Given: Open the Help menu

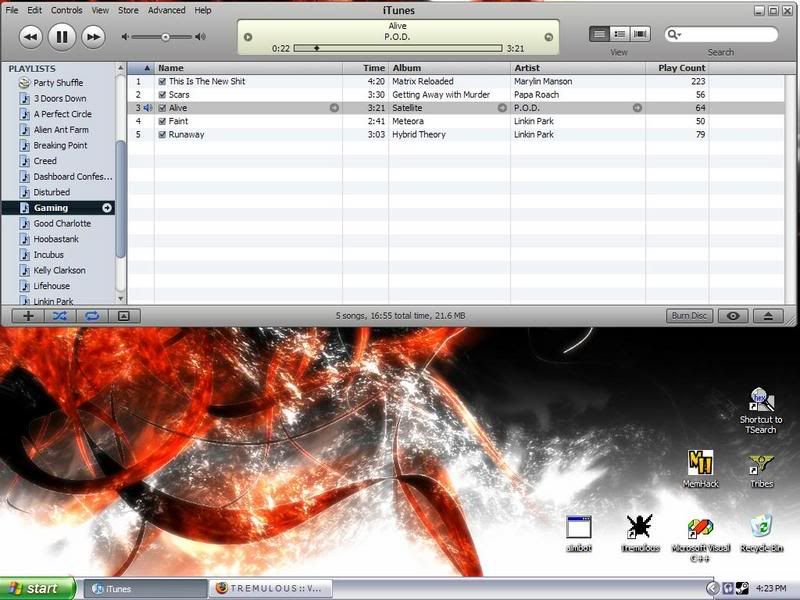Looking at the screenshot, I should (203, 10).
